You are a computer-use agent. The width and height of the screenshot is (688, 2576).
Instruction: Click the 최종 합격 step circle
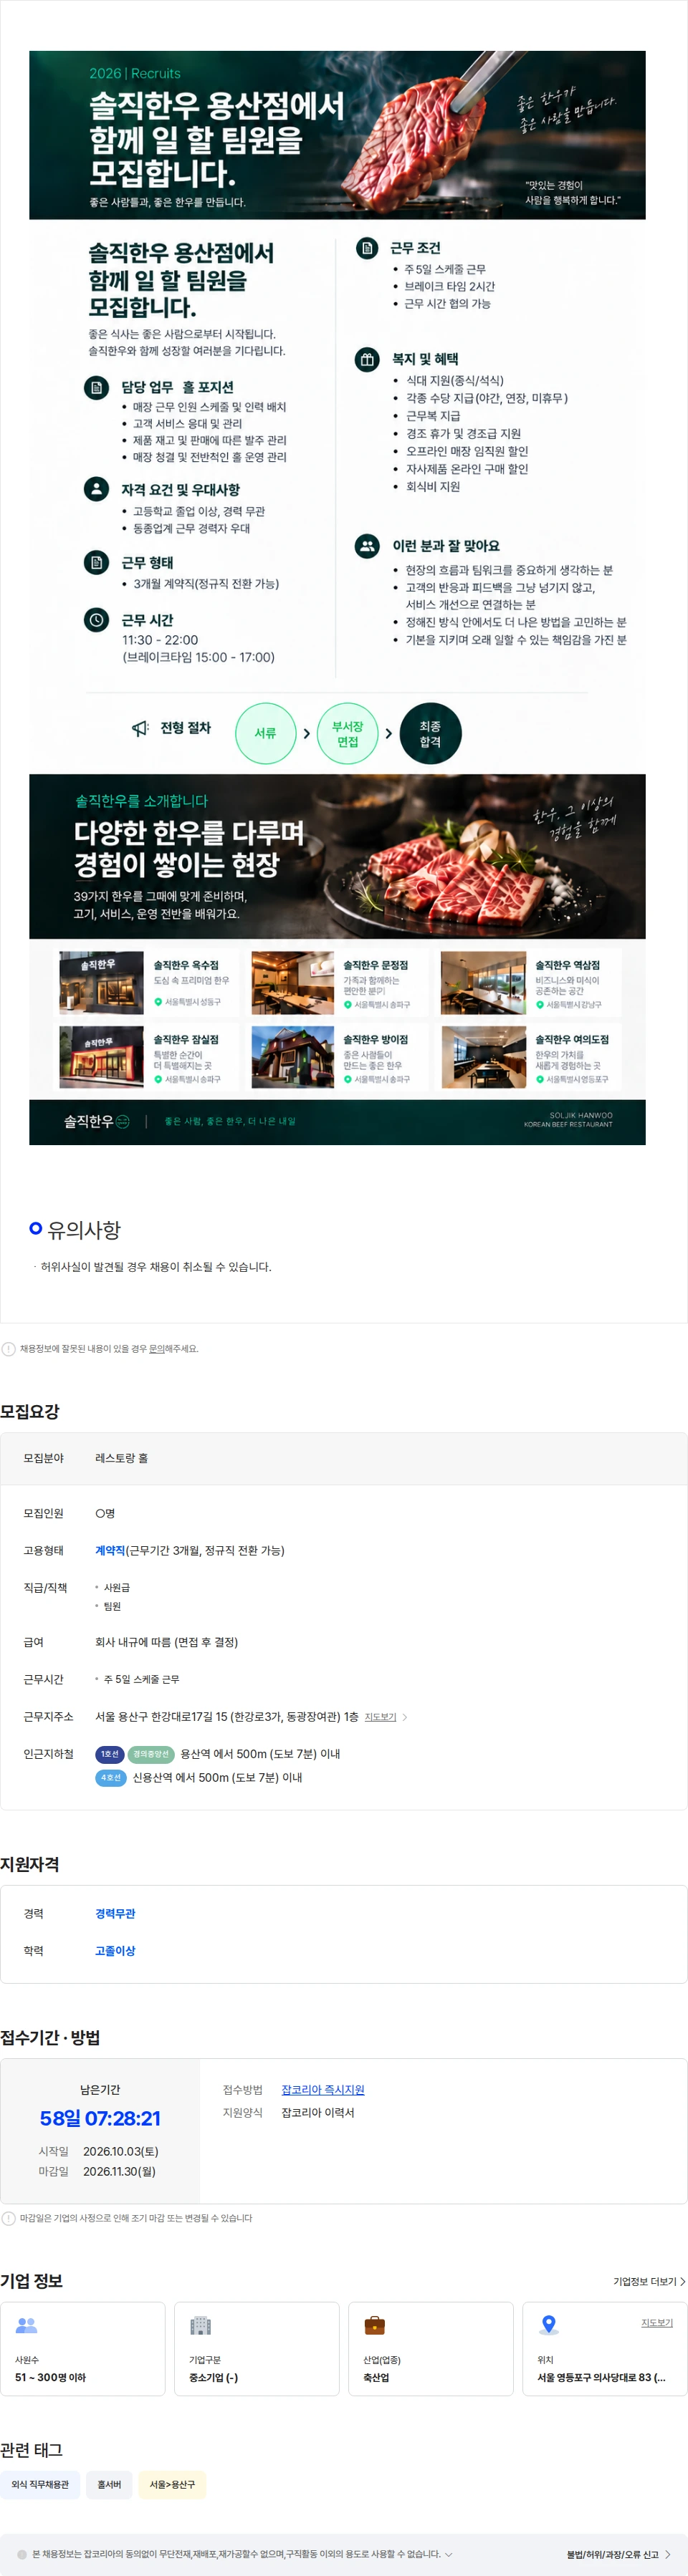point(430,733)
